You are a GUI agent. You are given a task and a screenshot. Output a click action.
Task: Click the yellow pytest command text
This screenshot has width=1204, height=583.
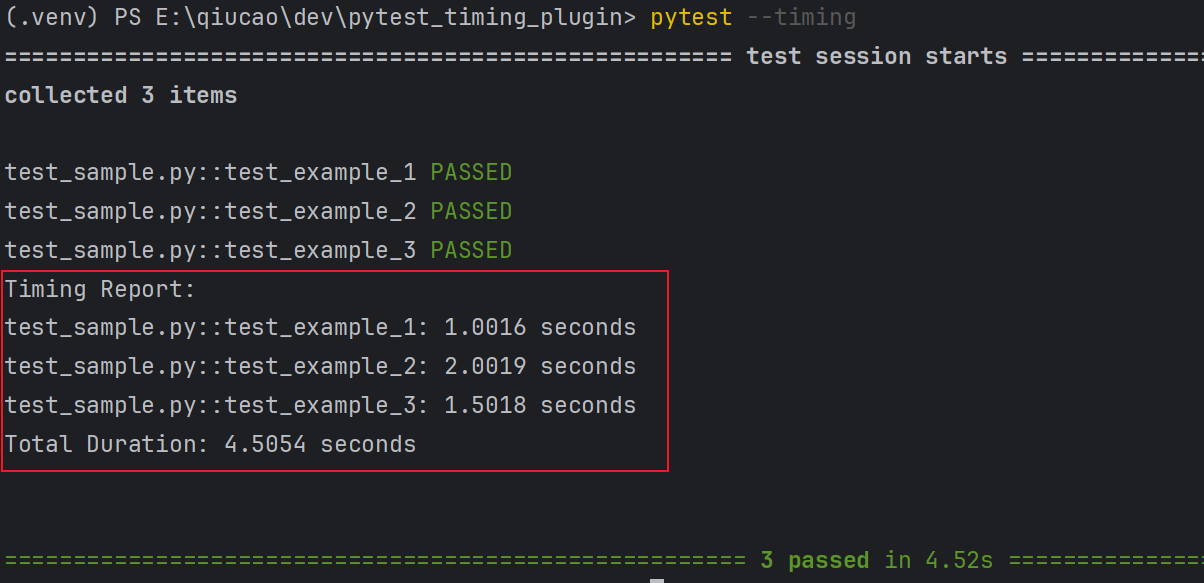[691, 17]
